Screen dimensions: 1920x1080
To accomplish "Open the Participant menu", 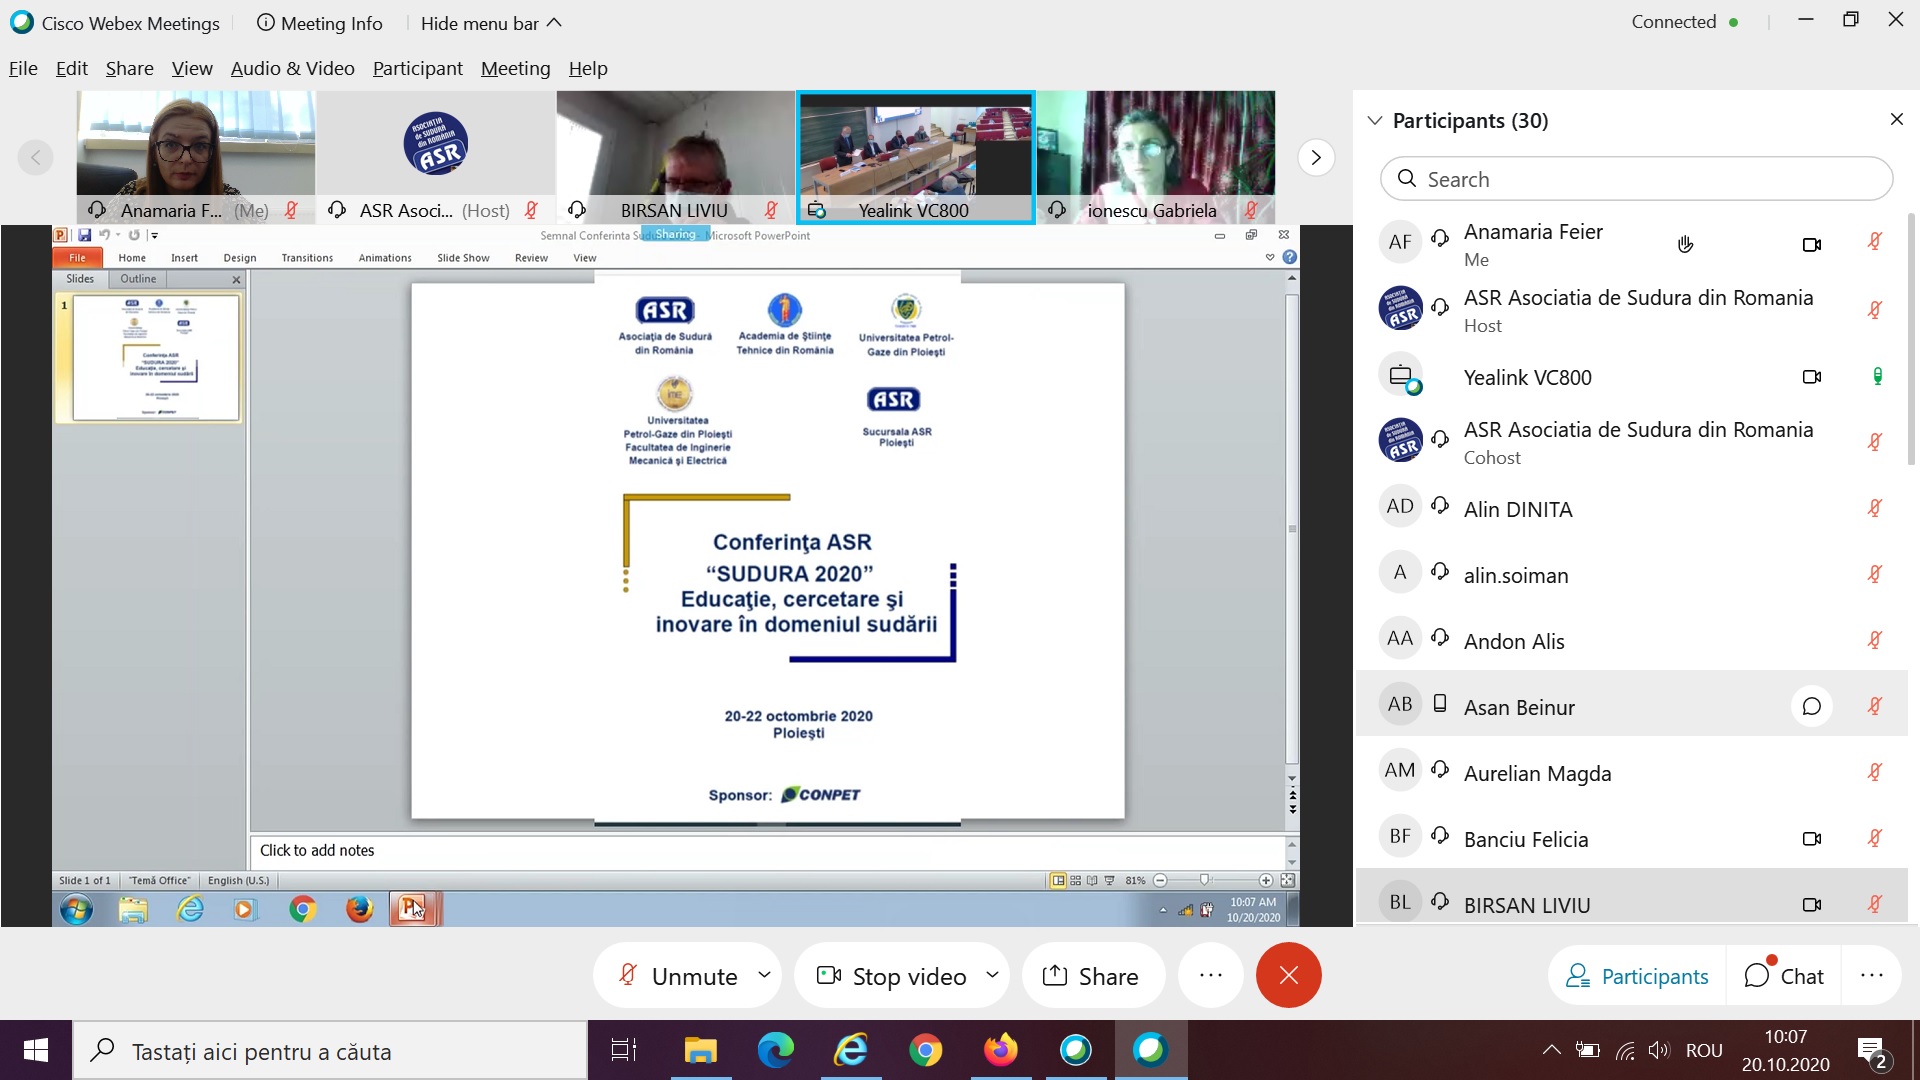I will point(417,68).
